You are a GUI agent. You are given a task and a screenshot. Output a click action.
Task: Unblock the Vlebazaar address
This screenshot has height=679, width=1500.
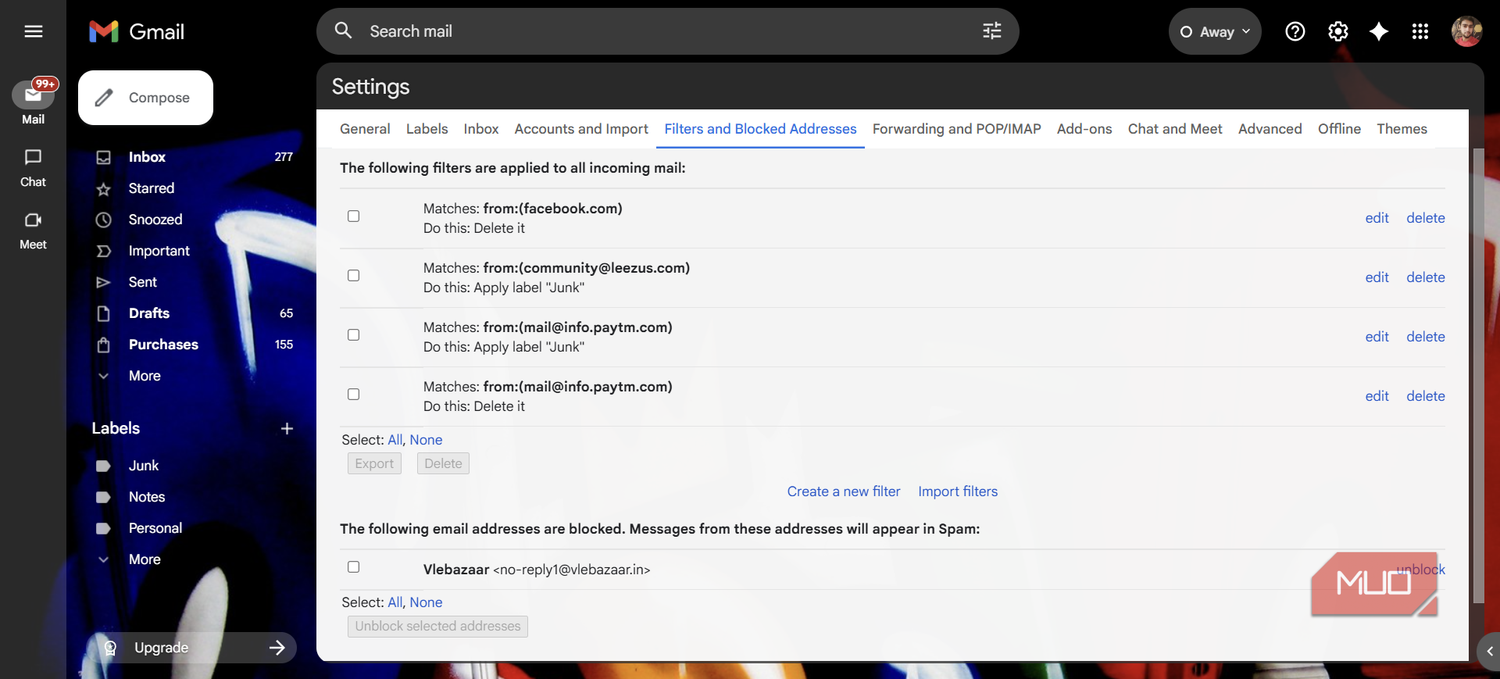pos(1420,568)
